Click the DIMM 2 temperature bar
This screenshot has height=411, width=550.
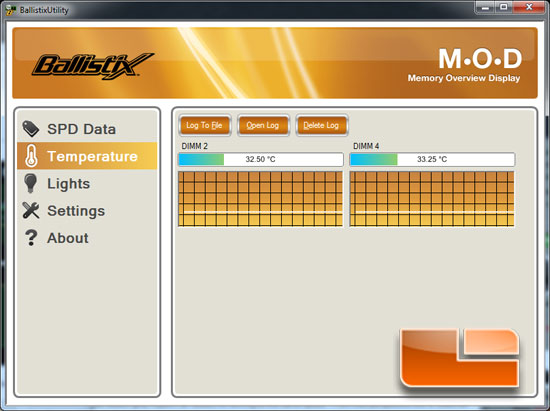point(261,159)
